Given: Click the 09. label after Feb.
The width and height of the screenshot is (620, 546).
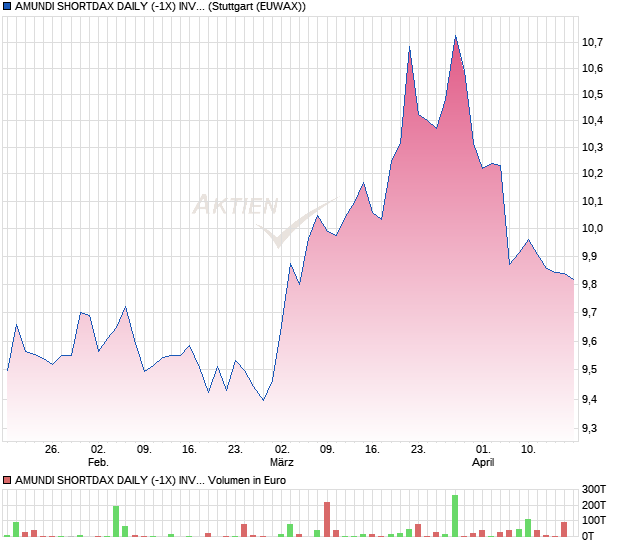Looking at the screenshot, I should click(144, 450).
